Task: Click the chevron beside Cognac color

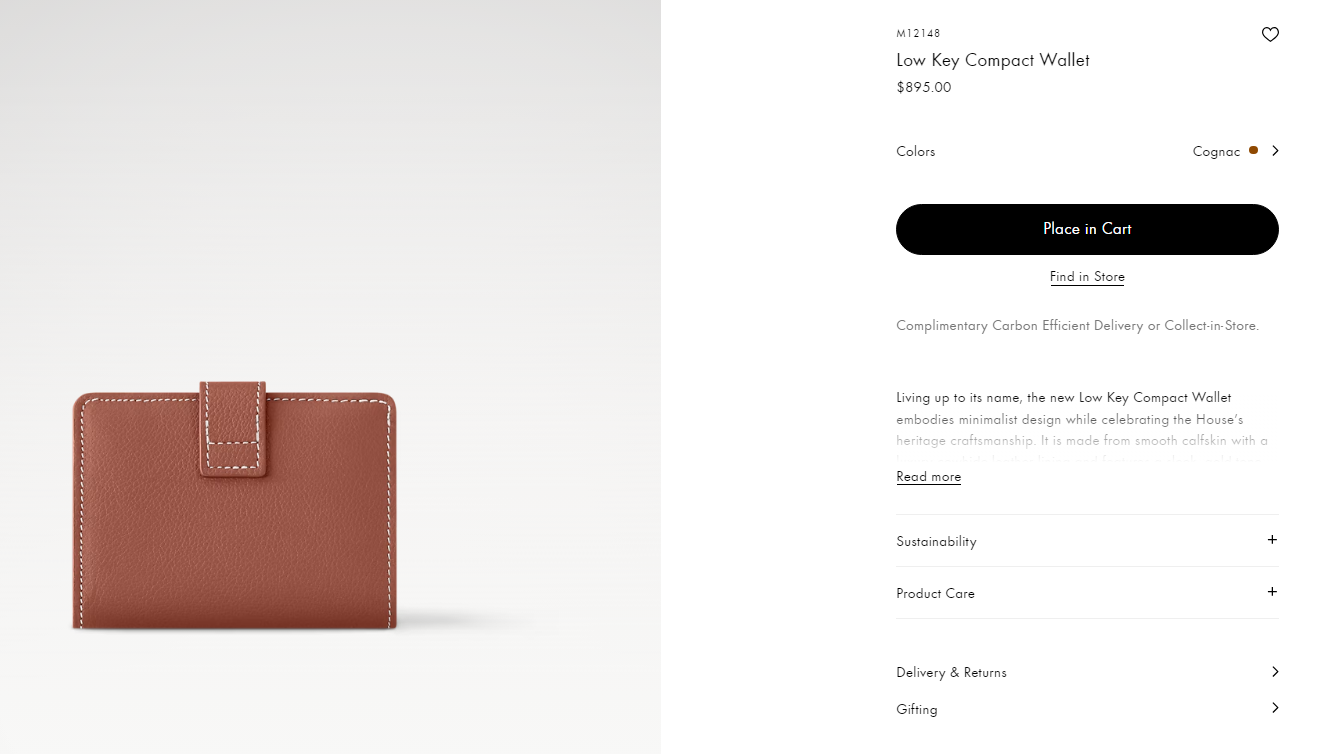Action: [1275, 151]
